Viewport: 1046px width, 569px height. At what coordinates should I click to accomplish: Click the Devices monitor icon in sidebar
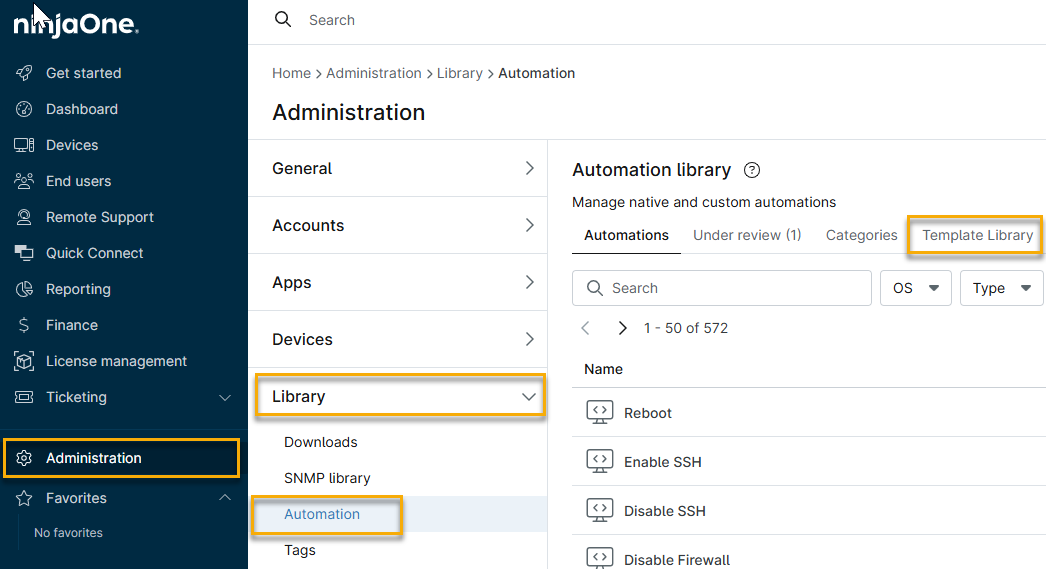point(25,145)
